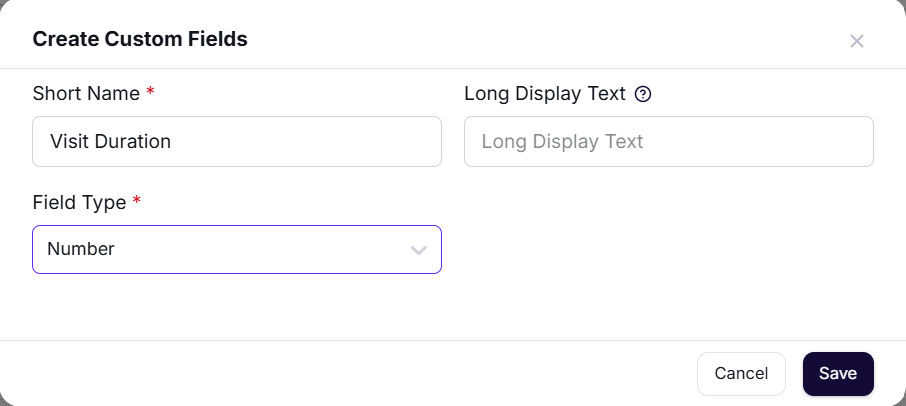Click the Field Type label
The height and width of the screenshot is (406, 906).
(79, 203)
